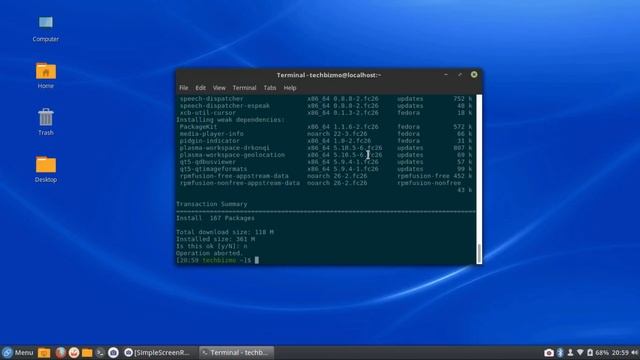
Task: Open the Desktop folder icon
Action: click(46, 169)
